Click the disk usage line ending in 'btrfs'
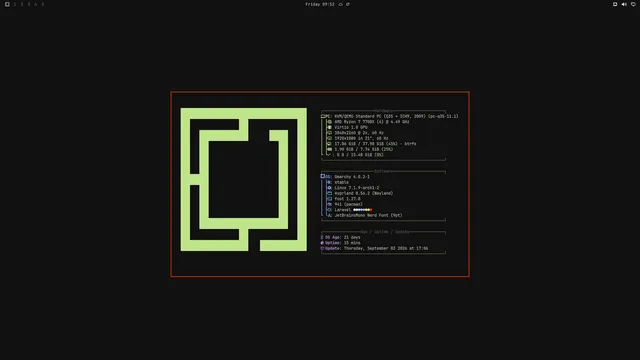The width and height of the screenshot is (640, 360). point(375,144)
